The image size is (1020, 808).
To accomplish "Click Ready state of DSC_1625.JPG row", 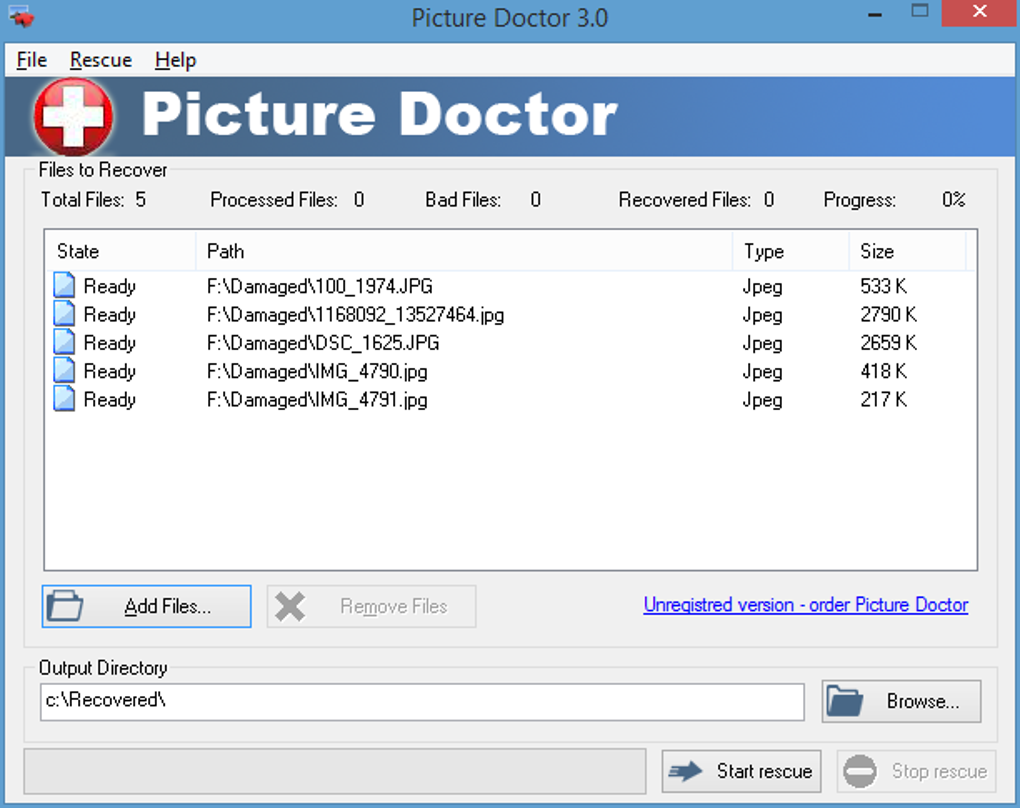I will point(109,343).
